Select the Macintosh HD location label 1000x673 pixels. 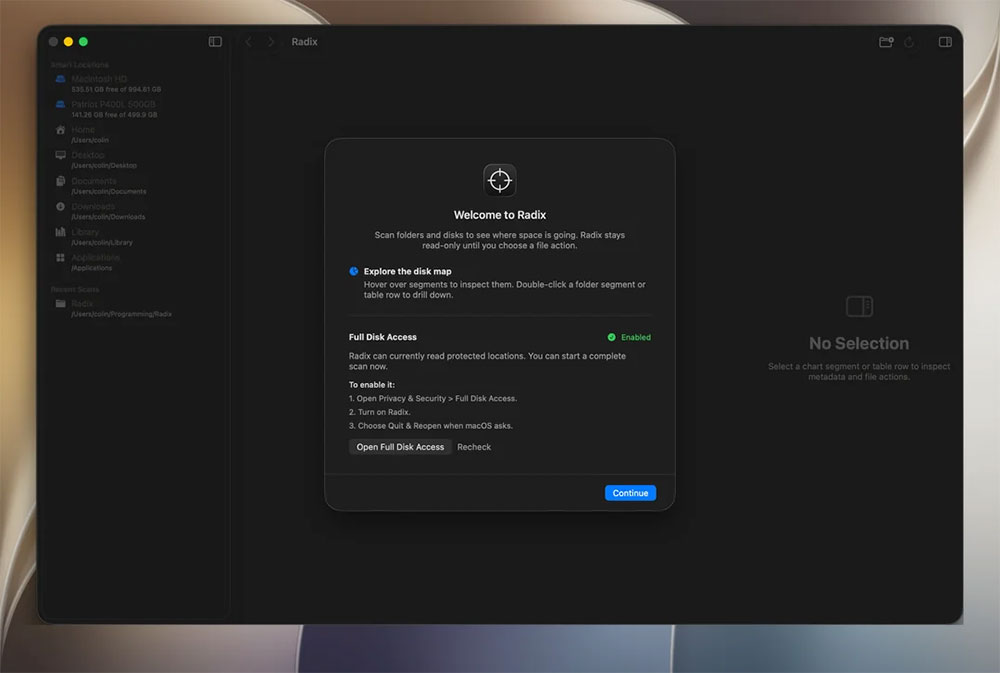[99, 78]
